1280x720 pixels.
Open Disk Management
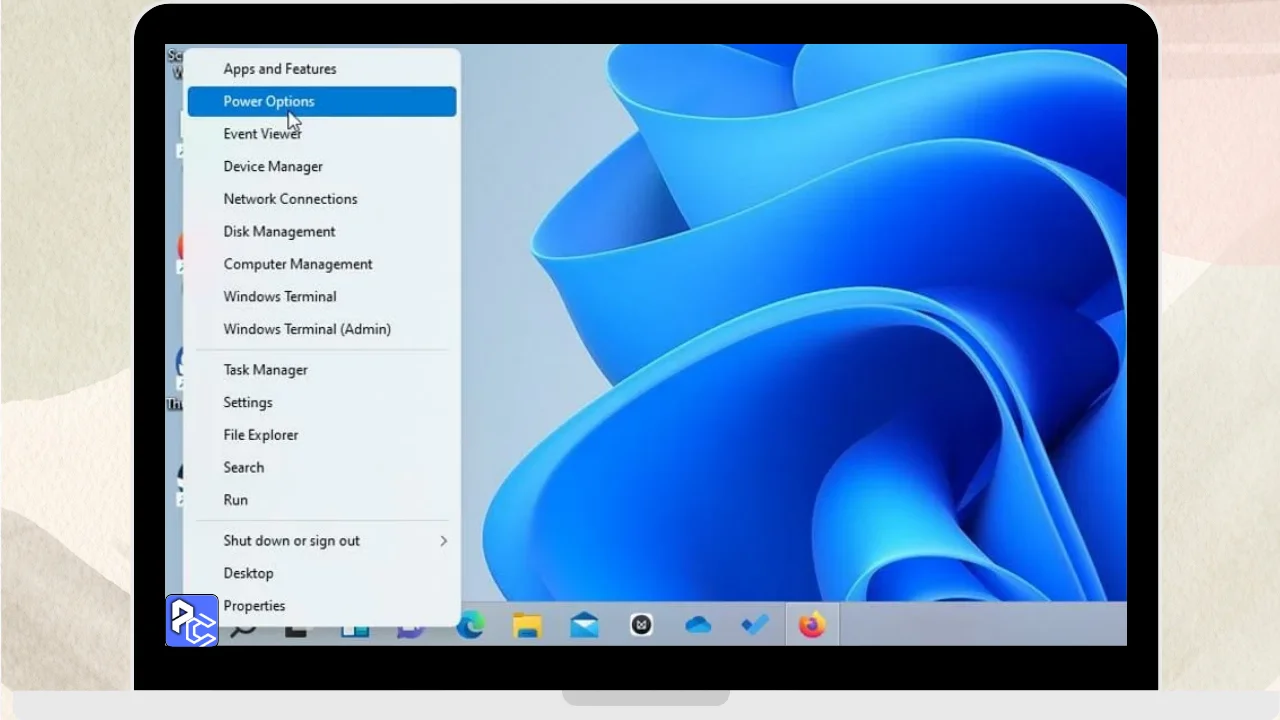tap(279, 231)
